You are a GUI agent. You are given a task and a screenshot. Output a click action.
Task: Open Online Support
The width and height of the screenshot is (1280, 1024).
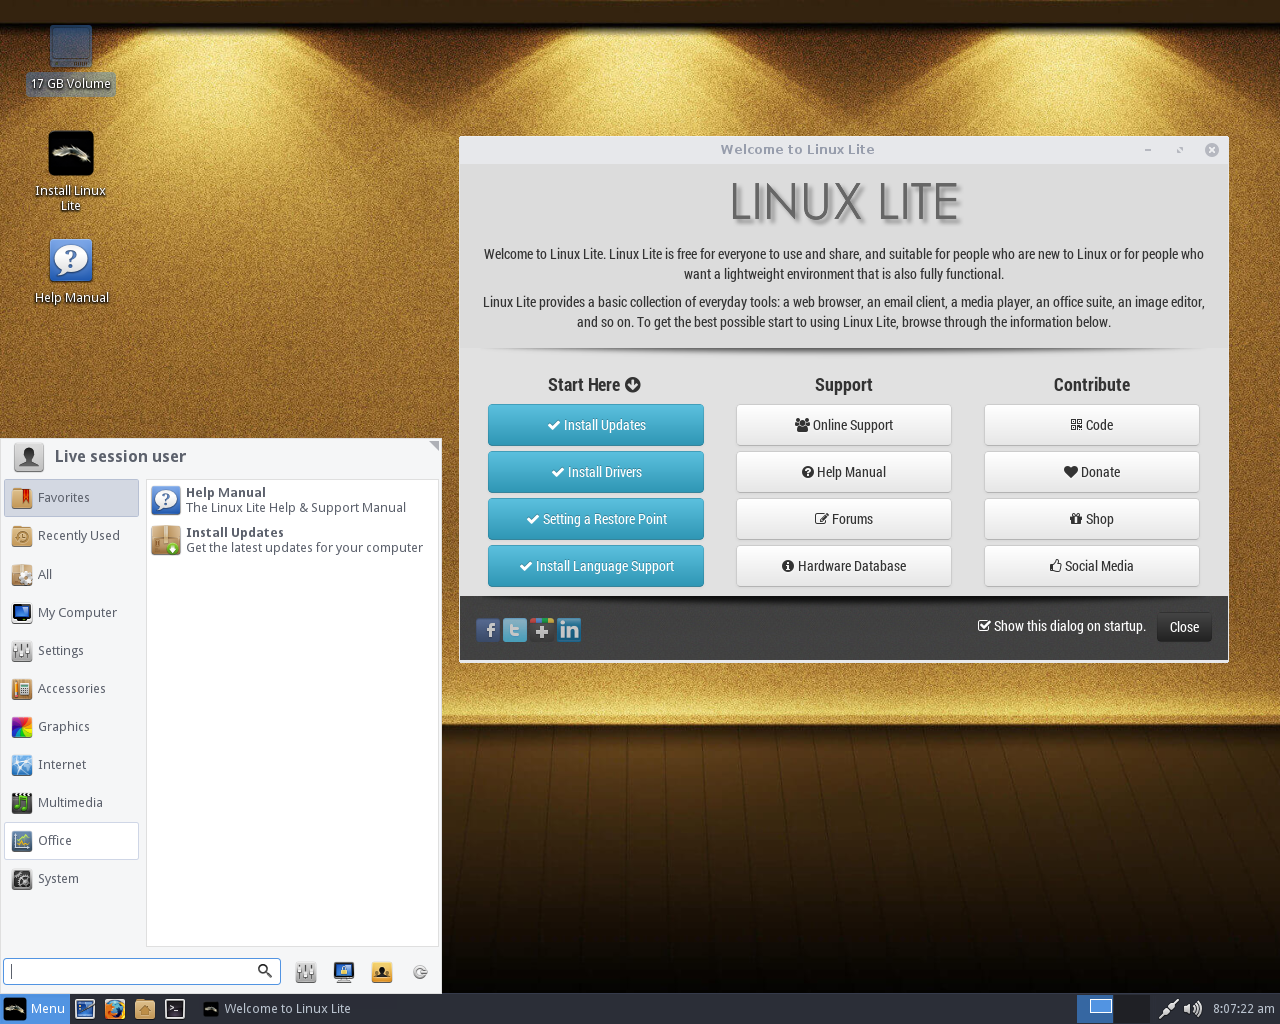[844, 425]
